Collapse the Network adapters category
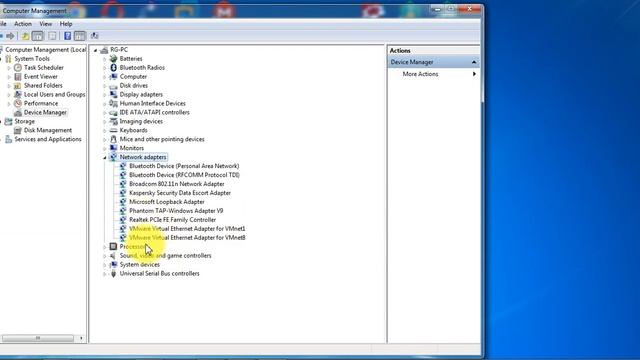Viewport: 640px width, 360px height. 105,158
